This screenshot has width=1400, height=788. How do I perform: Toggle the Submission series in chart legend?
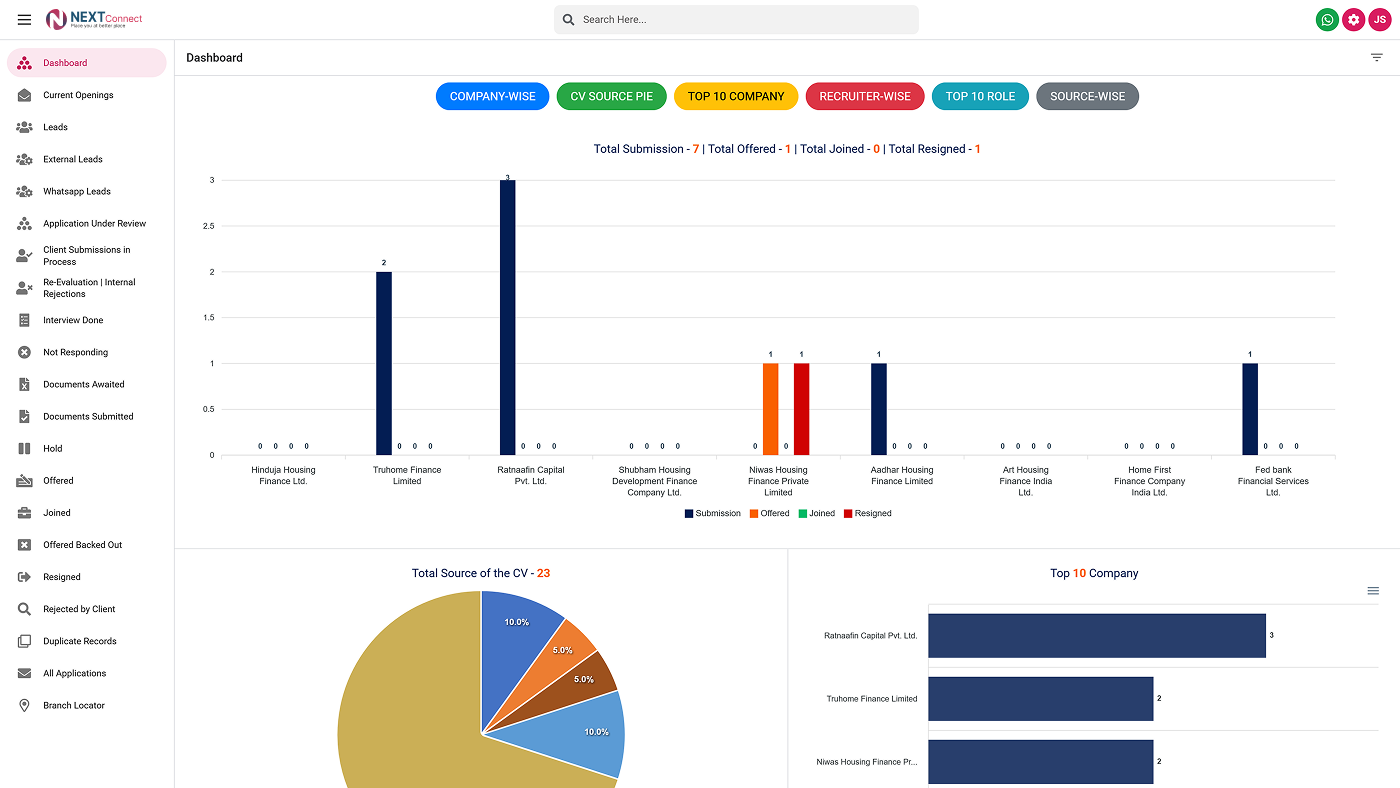713,513
